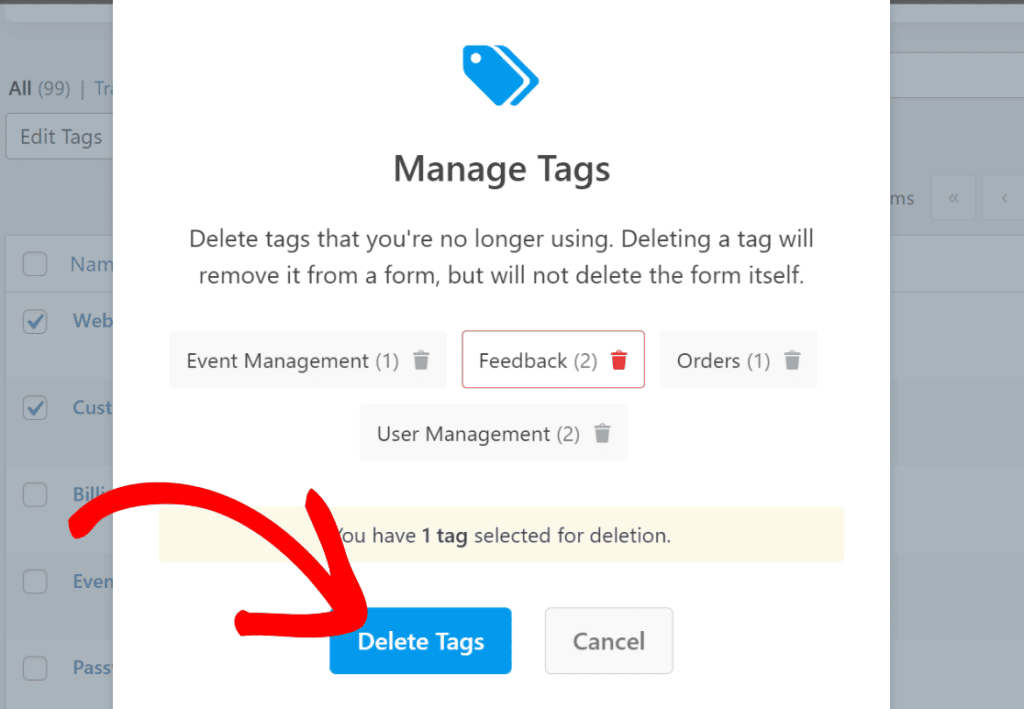The width and height of the screenshot is (1024, 709).
Task: Open the Edit Tags control
Action: [x=60, y=137]
